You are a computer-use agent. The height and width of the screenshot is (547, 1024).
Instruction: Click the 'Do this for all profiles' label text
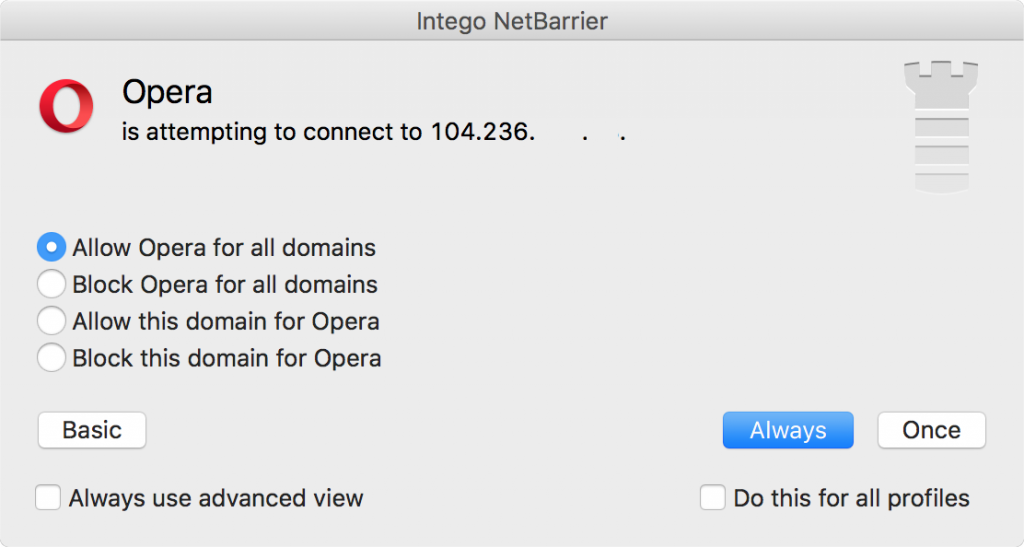852,498
